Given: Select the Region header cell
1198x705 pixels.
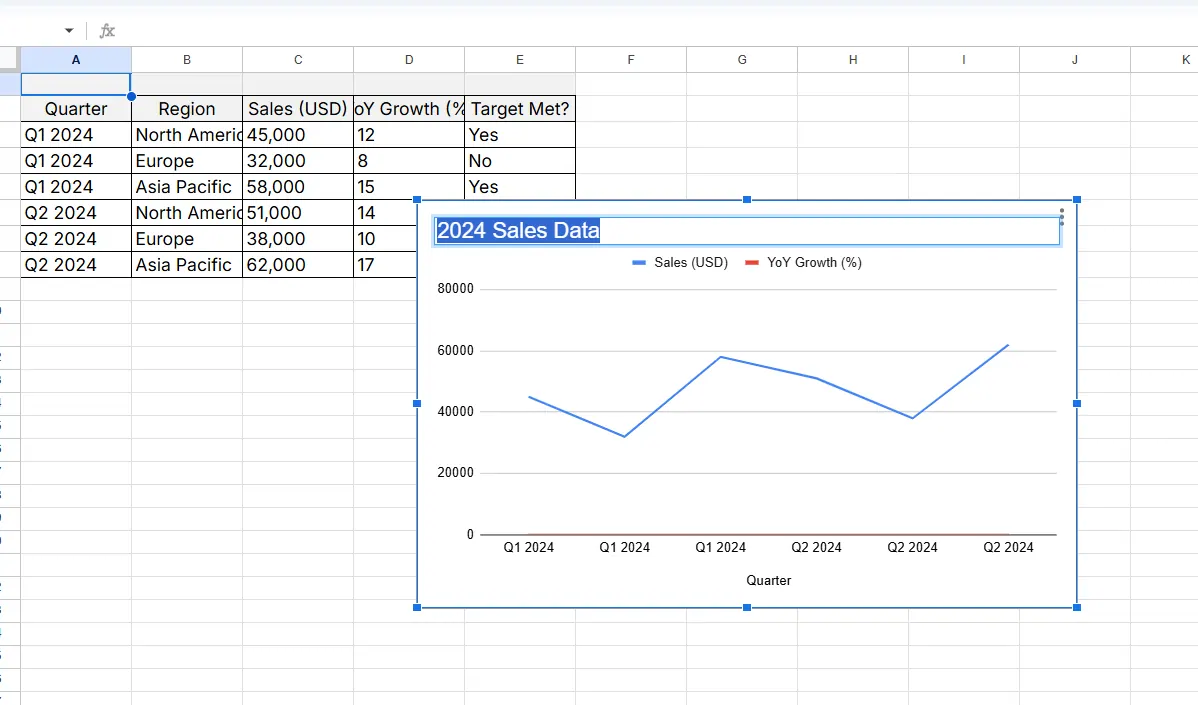Looking at the screenshot, I should point(186,109).
